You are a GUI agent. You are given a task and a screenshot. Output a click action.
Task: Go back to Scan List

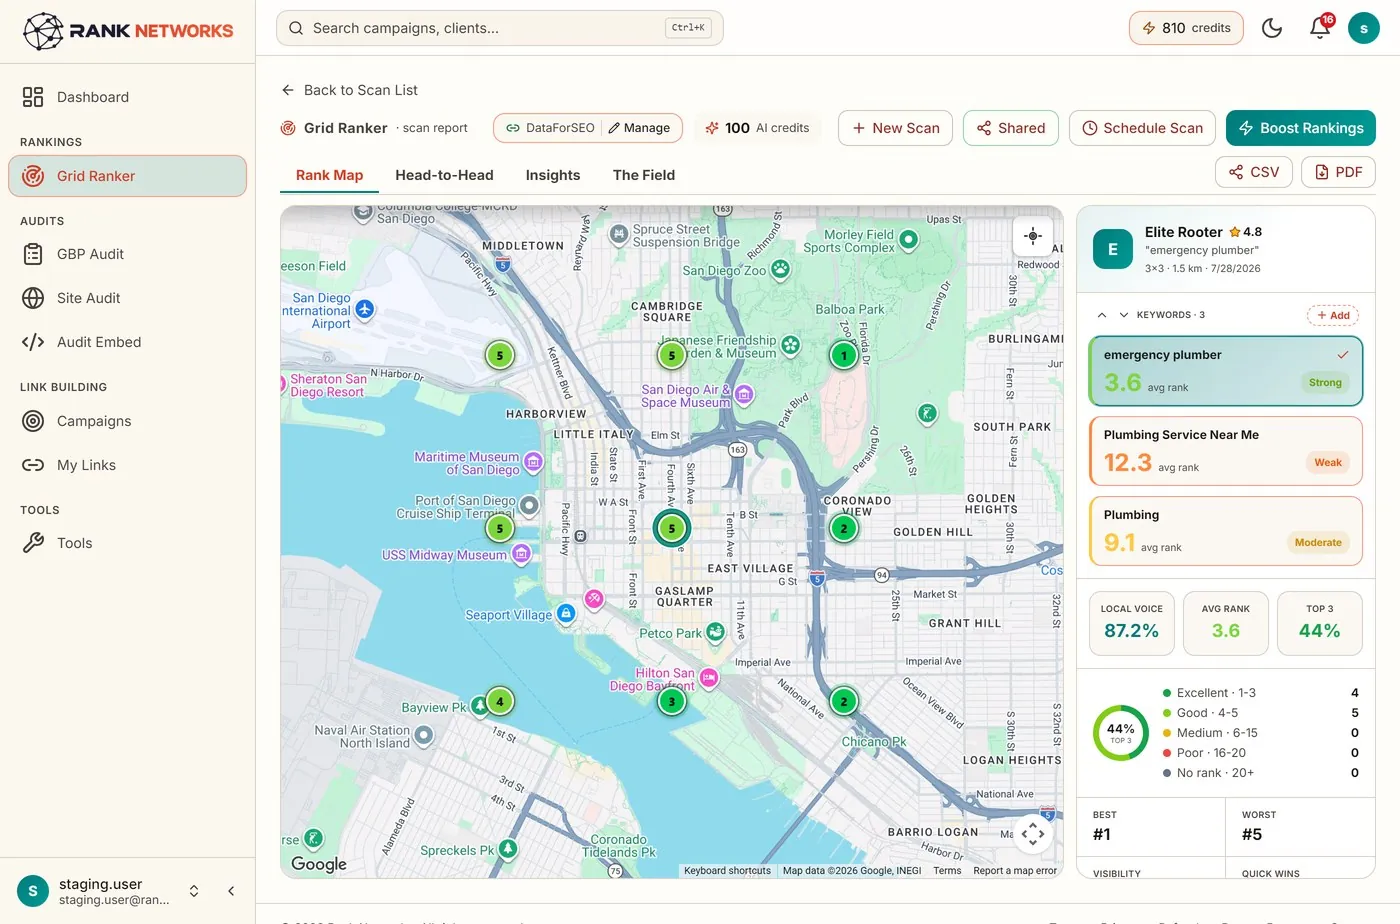pyautogui.click(x=350, y=90)
